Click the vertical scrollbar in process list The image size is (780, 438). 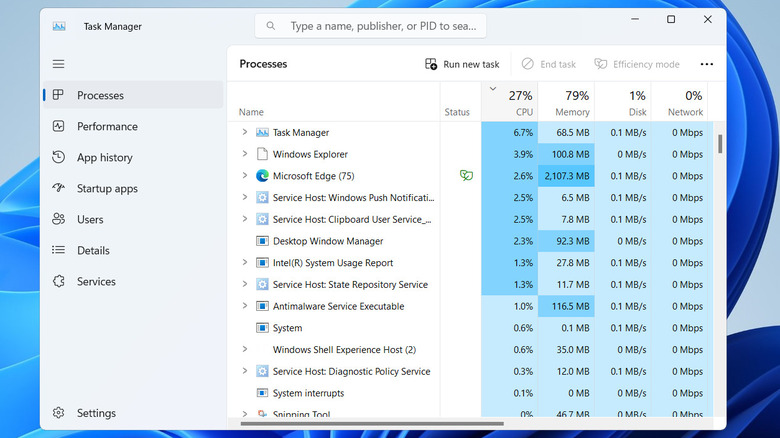click(x=720, y=143)
